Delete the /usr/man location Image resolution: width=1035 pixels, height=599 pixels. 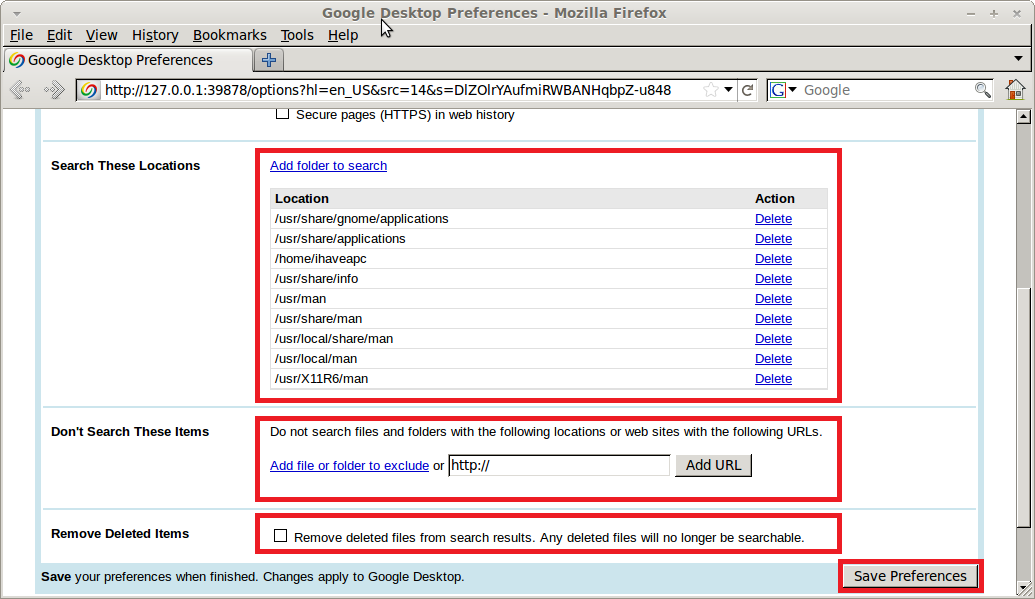(x=773, y=299)
